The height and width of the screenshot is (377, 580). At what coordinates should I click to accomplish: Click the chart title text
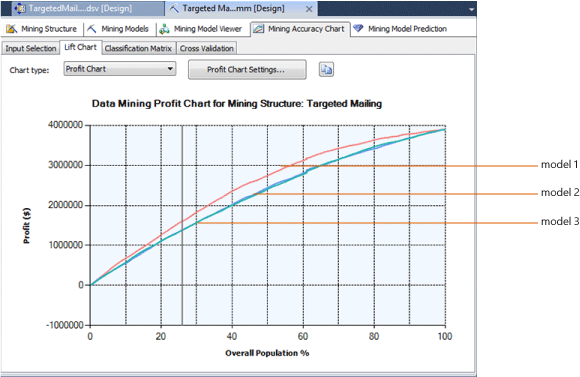click(237, 104)
